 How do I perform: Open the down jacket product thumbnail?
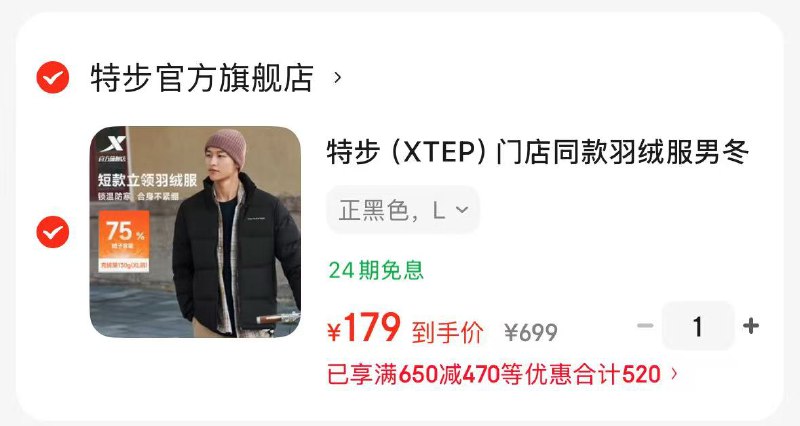pos(195,232)
